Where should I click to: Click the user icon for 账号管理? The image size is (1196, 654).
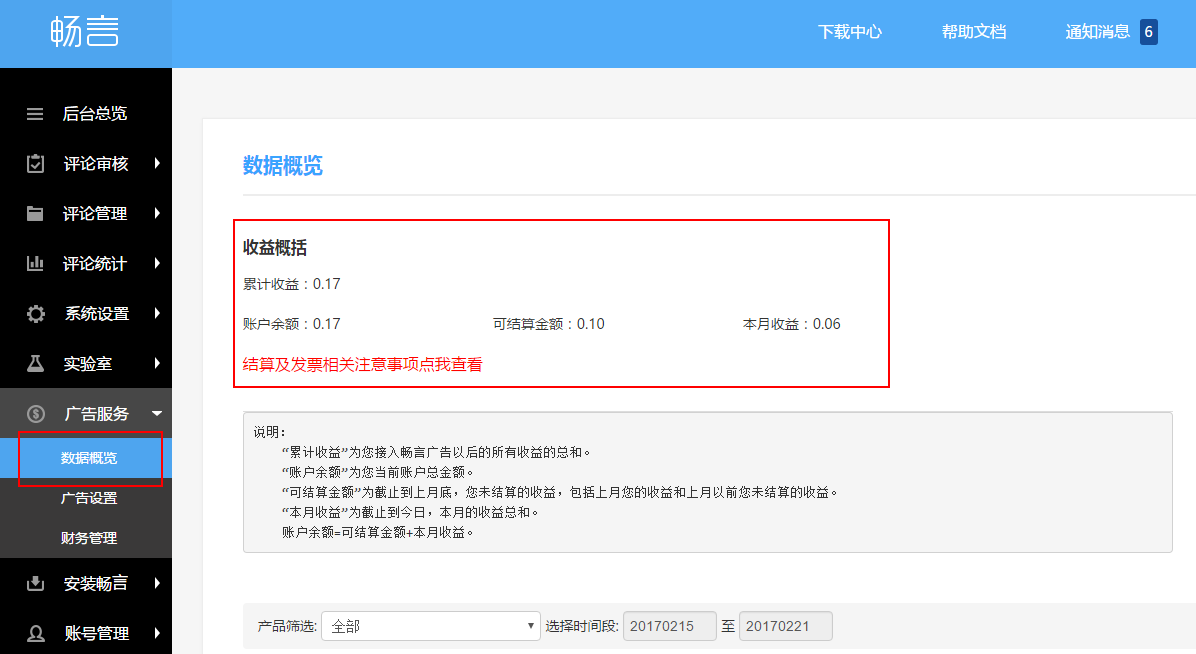[x=35, y=633]
